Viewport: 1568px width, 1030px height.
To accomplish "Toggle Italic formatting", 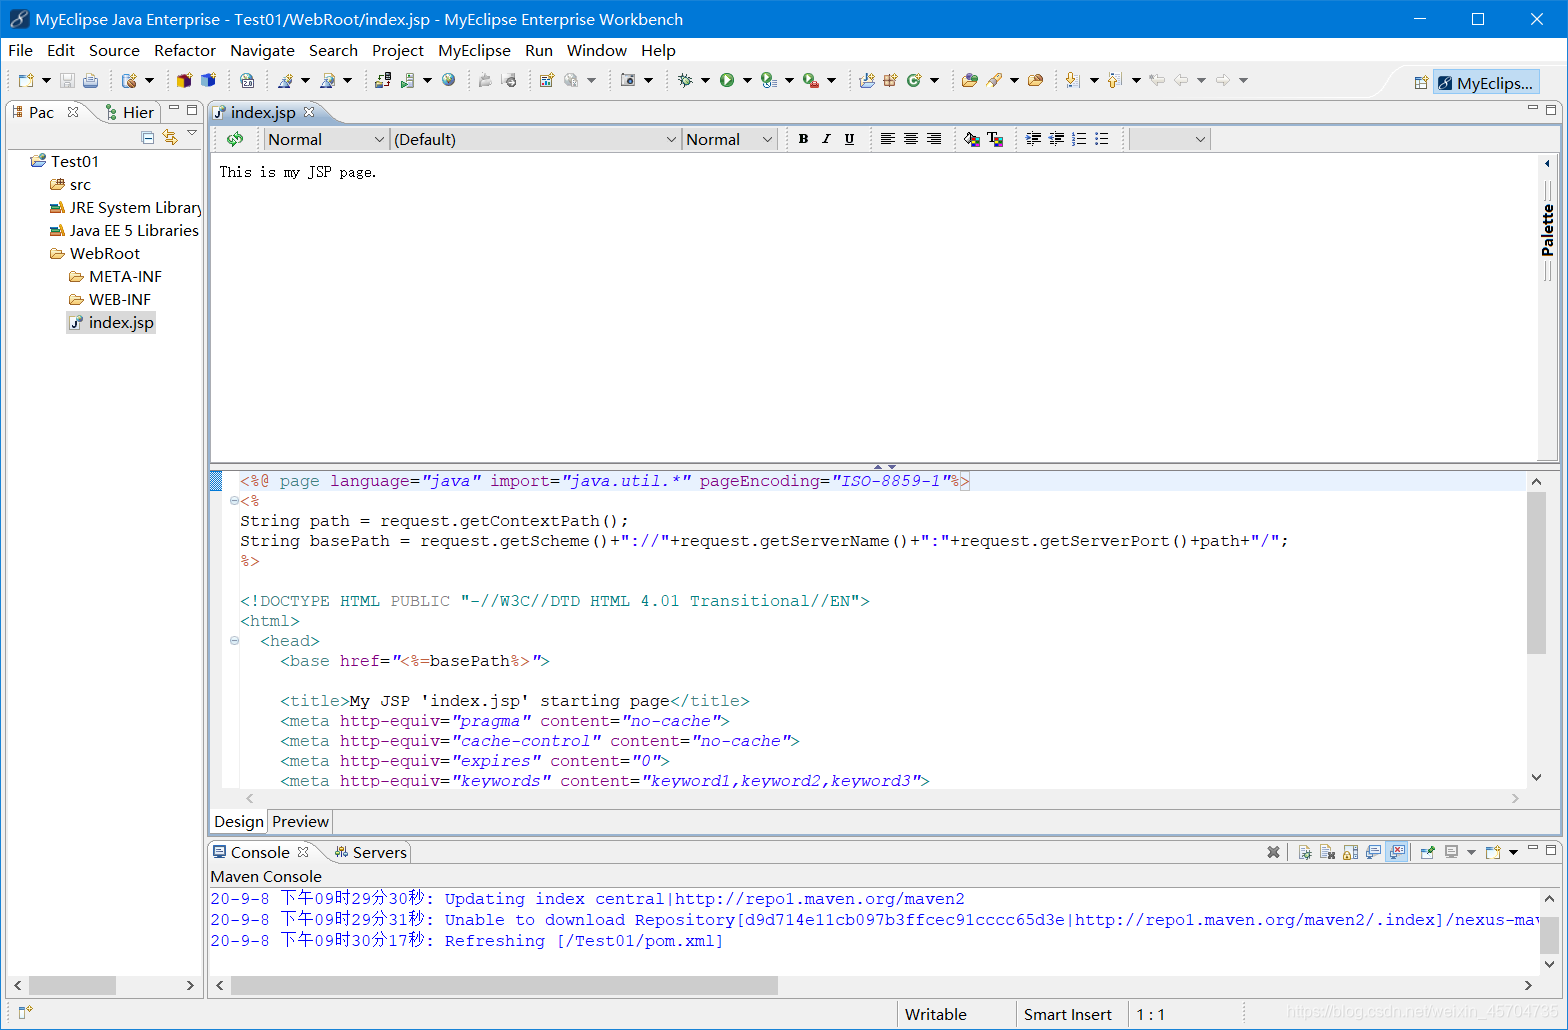I will [826, 139].
